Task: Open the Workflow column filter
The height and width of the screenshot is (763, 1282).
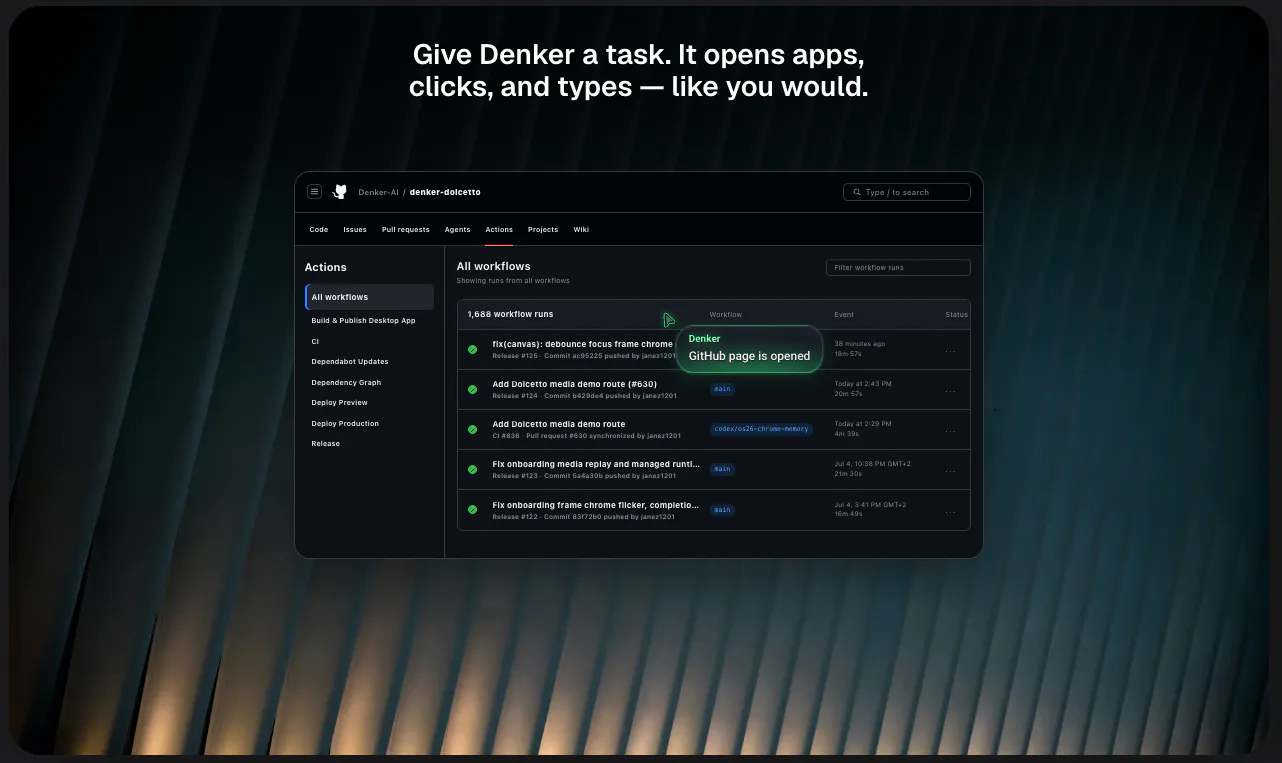Action: [726, 315]
